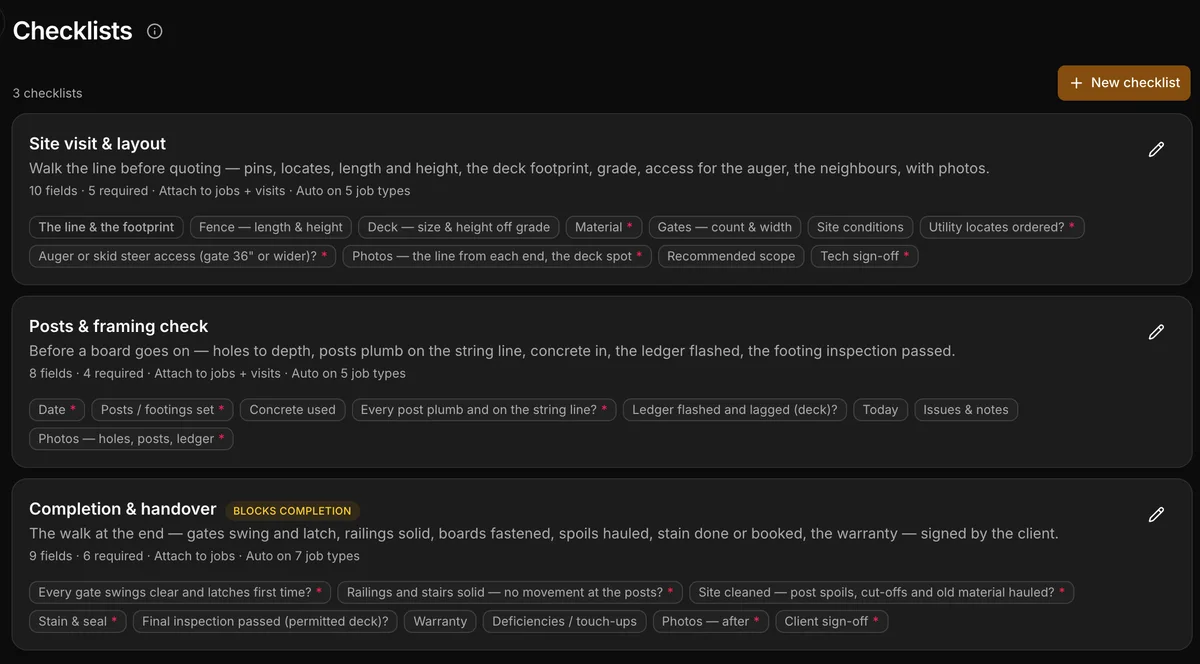Image resolution: width=1200 pixels, height=664 pixels.
Task: Select 'Gates — count & width' chip
Action: tap(725, 227)
